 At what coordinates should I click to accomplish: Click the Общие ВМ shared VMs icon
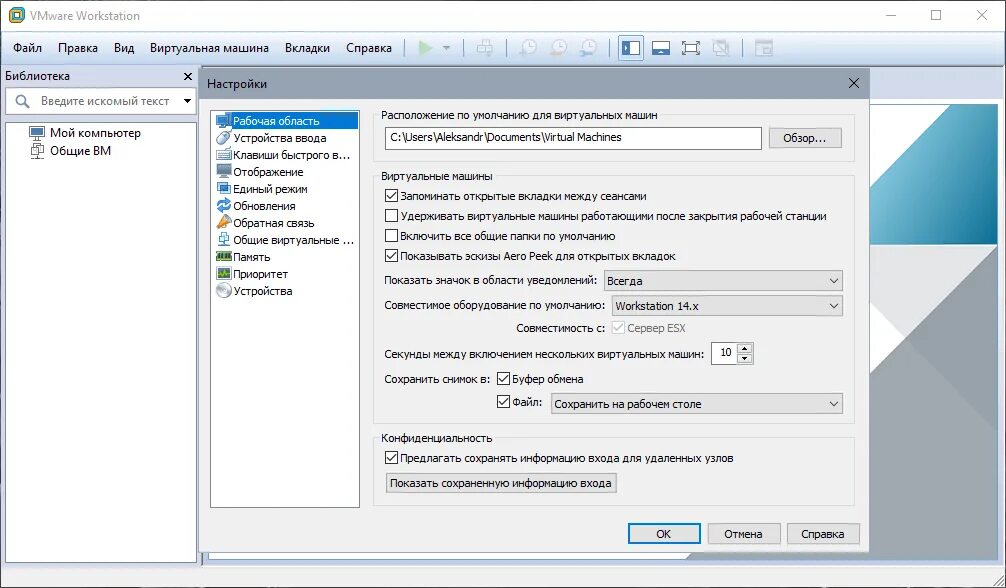coord(37,151)
